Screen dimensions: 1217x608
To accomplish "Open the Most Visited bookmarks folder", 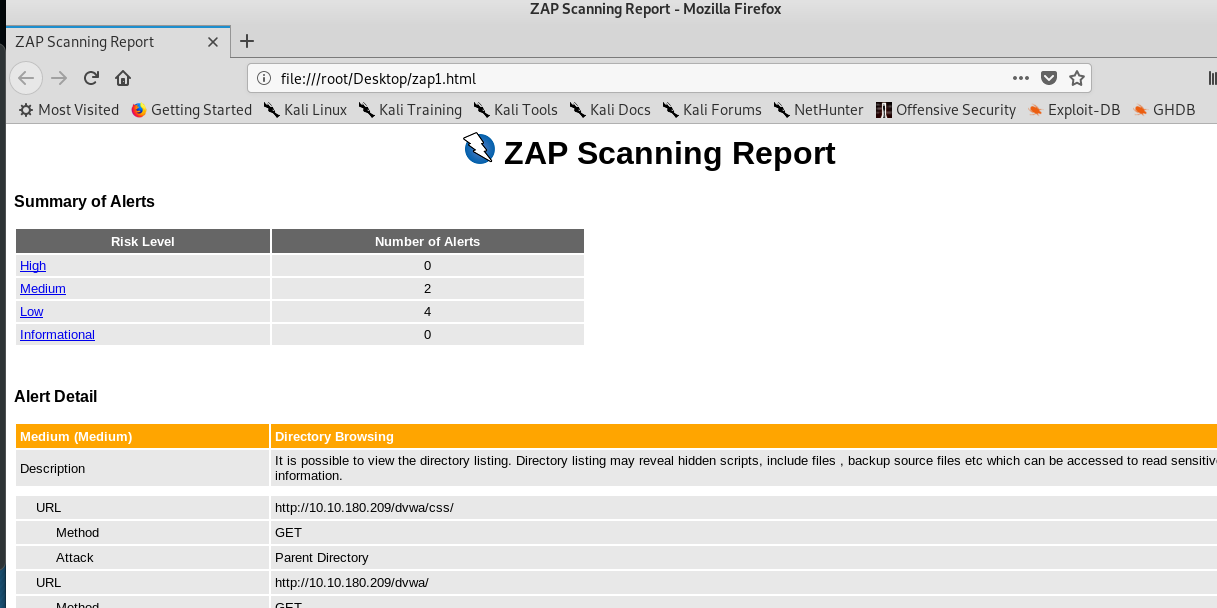I will pos(69,110).
